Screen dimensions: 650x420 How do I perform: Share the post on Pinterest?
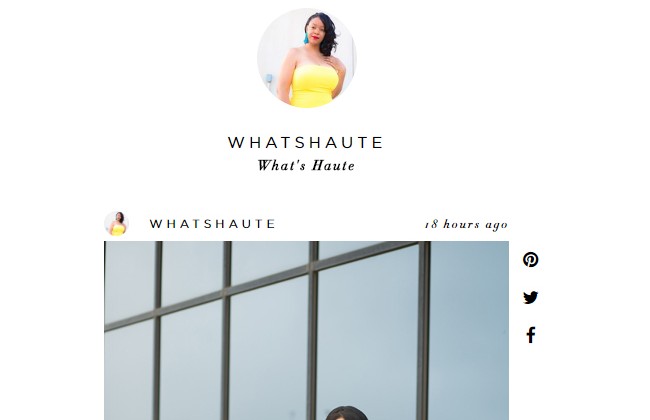[x=531, y=260]
